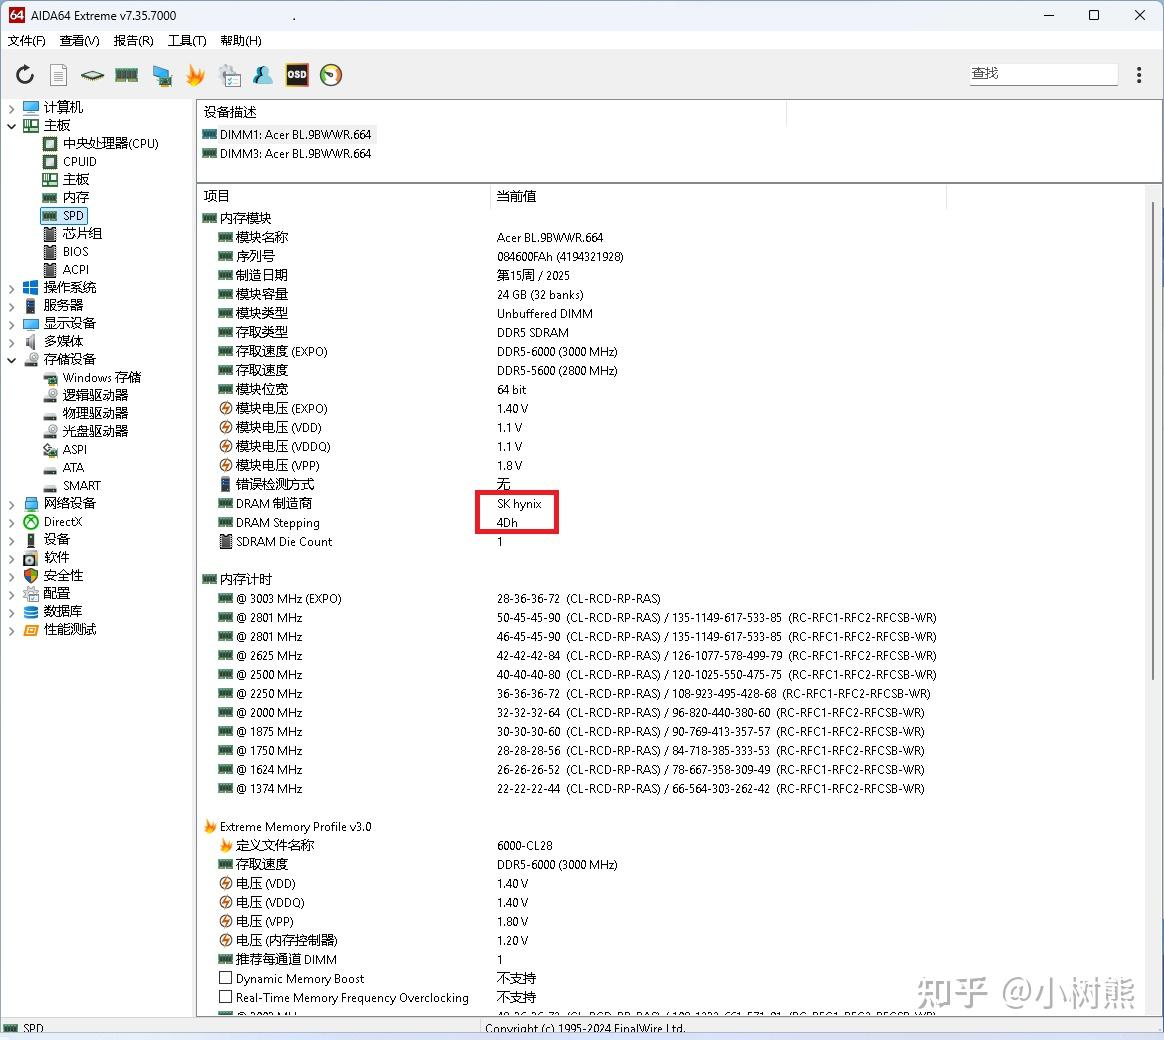Click the vertical ellipsis options button

pos(1140,74)
